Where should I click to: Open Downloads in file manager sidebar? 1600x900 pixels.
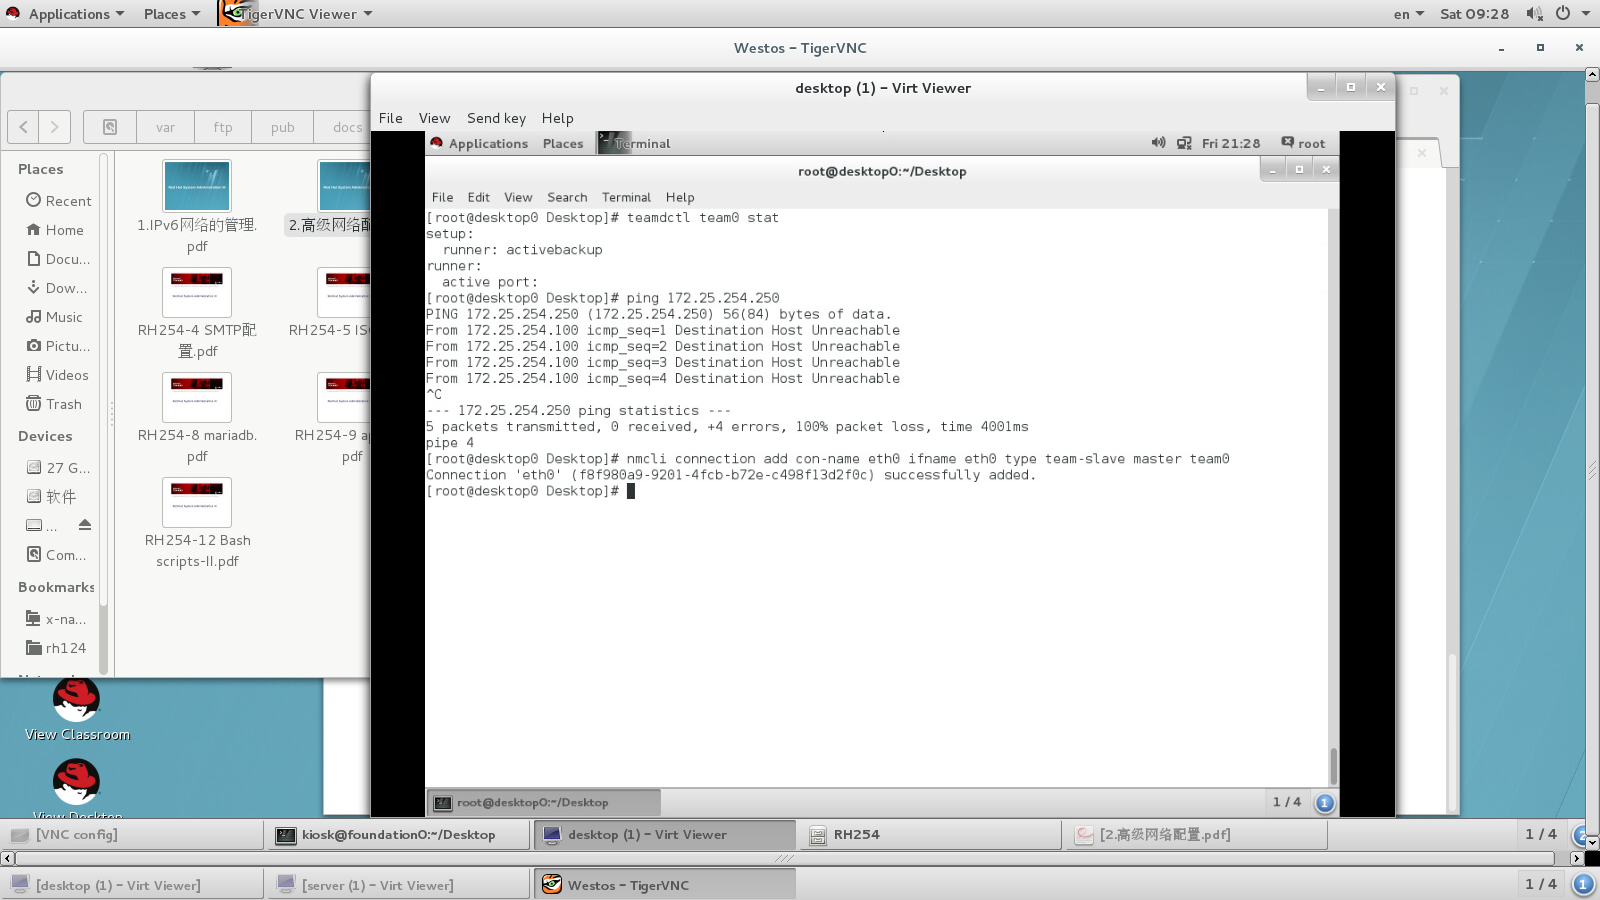(58, 288)
